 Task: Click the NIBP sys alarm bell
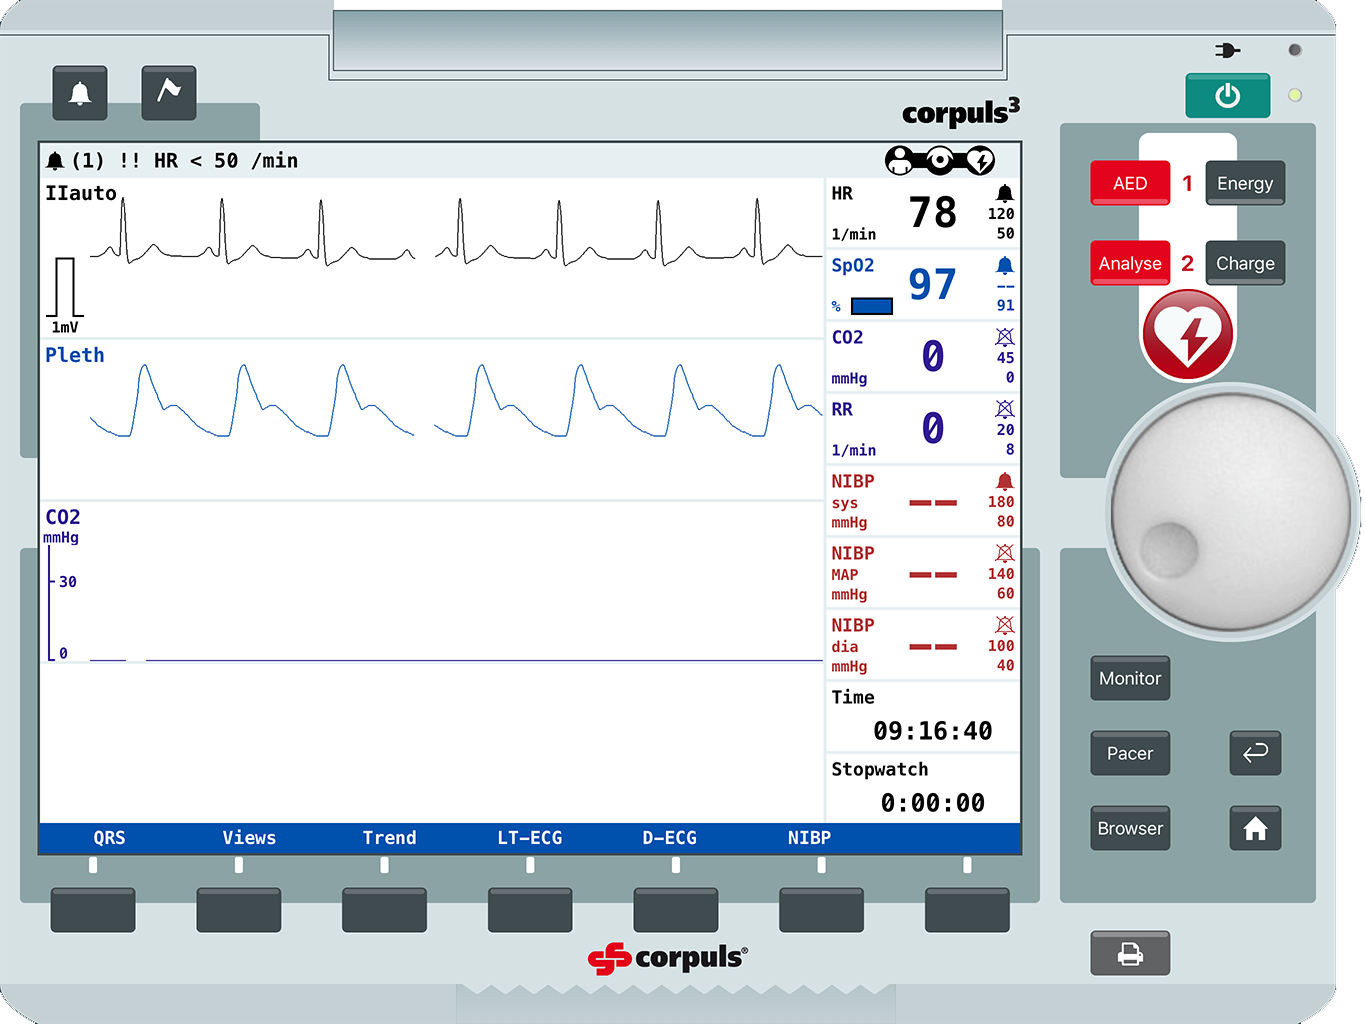pos(1005,481)
